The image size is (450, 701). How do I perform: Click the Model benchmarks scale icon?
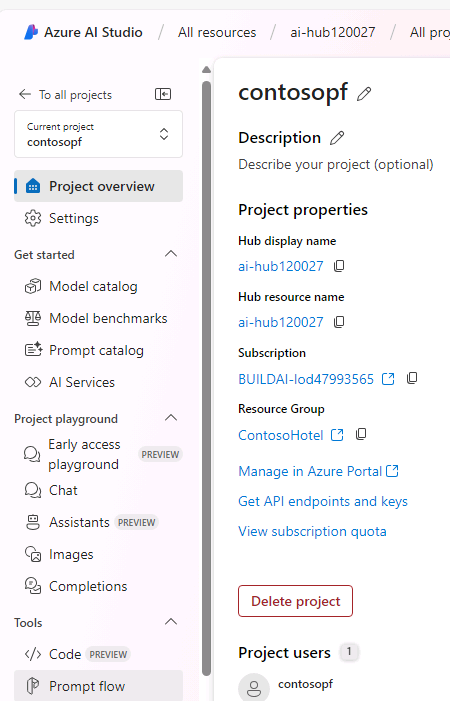tap(33, 318)
